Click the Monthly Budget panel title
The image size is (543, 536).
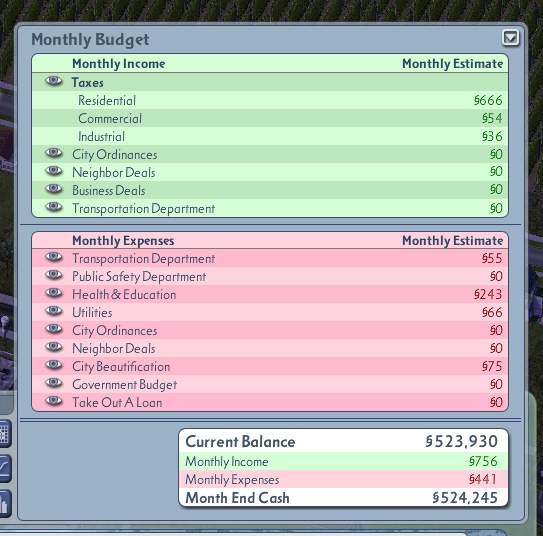click(x=90, y=40)
